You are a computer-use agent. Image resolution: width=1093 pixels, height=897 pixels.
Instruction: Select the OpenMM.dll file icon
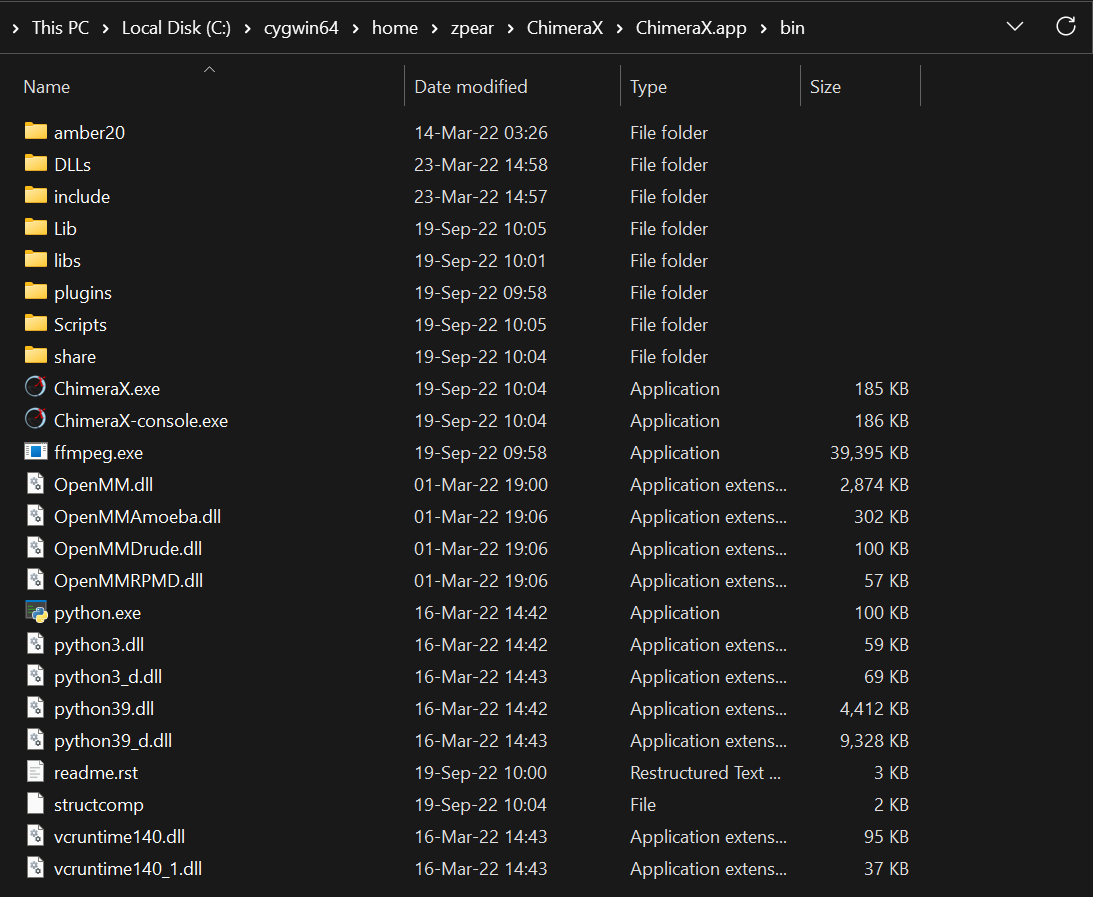[36, 484]
